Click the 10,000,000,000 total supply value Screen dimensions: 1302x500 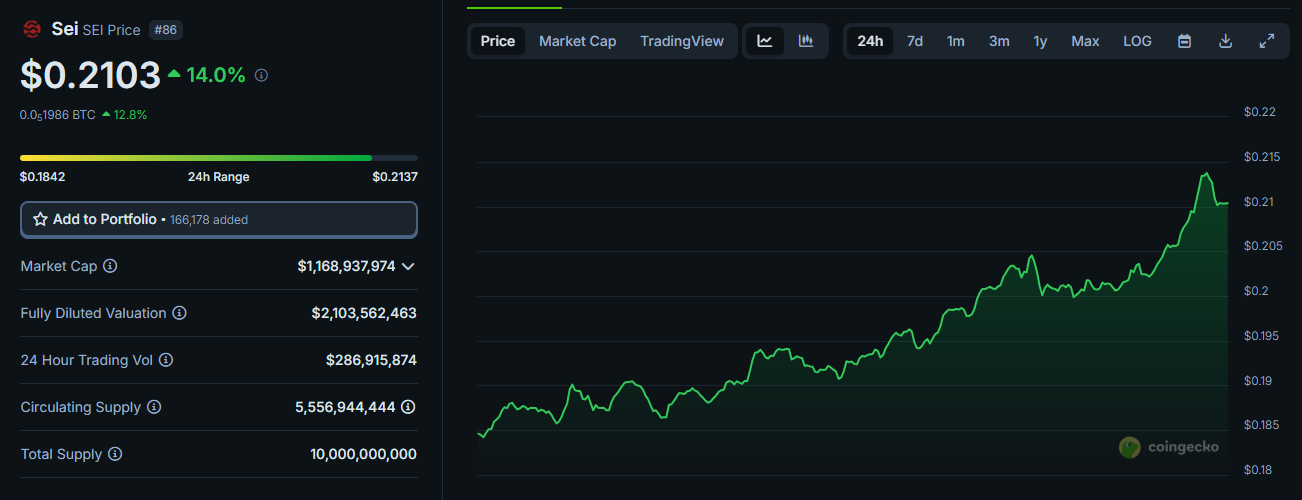pyautogui.click(x=363, y=454)
